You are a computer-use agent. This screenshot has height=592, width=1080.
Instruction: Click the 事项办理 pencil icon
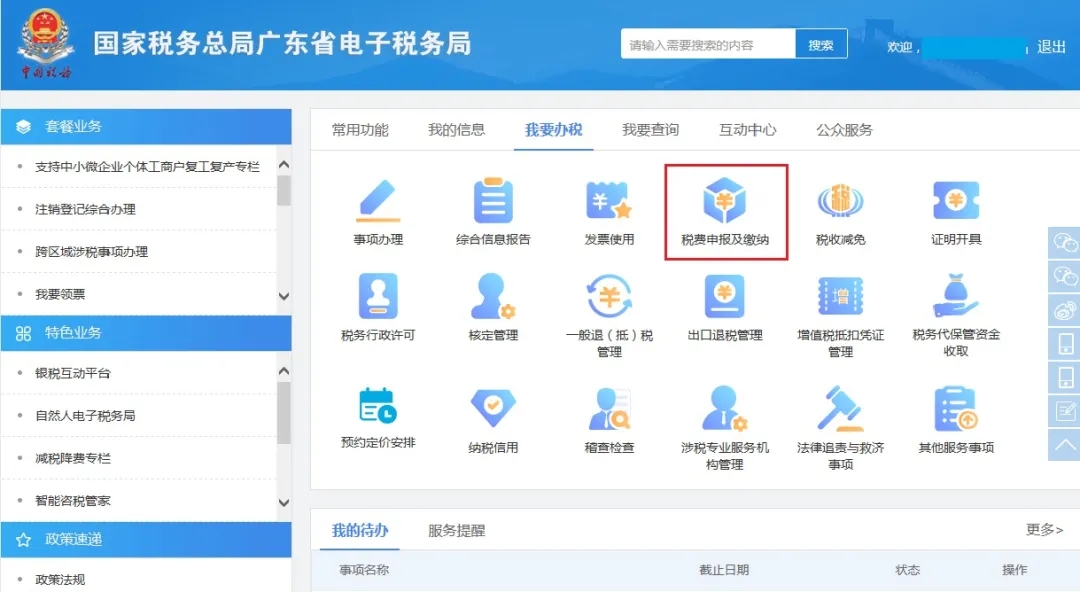pos(378,202)
